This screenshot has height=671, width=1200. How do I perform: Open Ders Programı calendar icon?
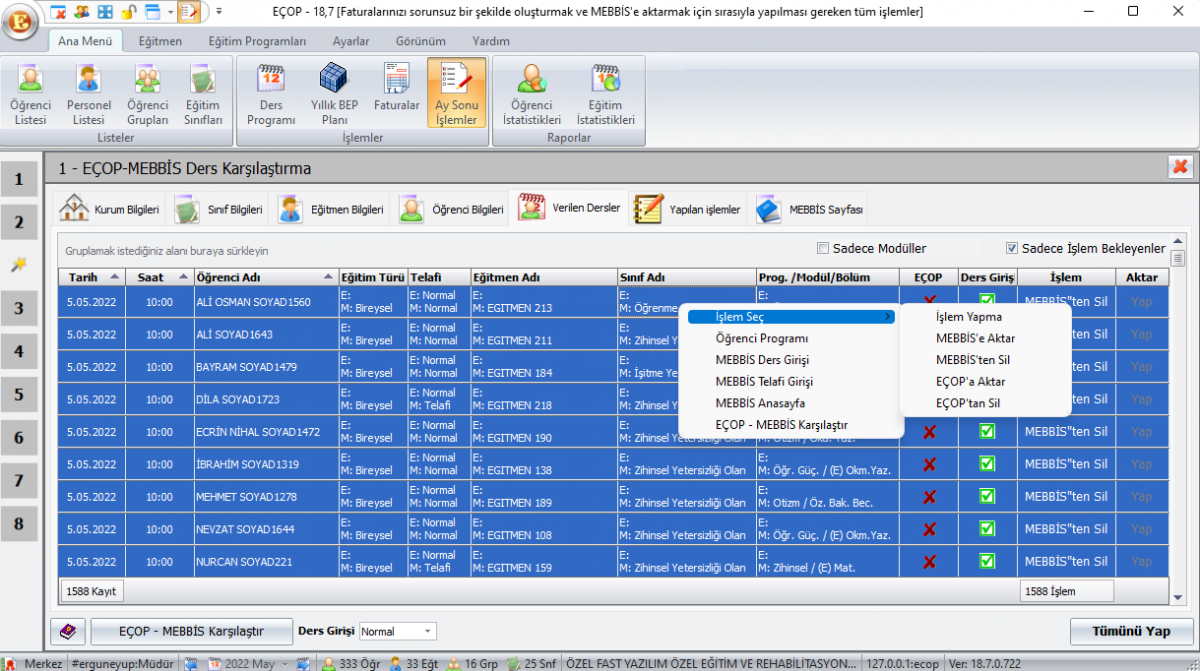271,95
